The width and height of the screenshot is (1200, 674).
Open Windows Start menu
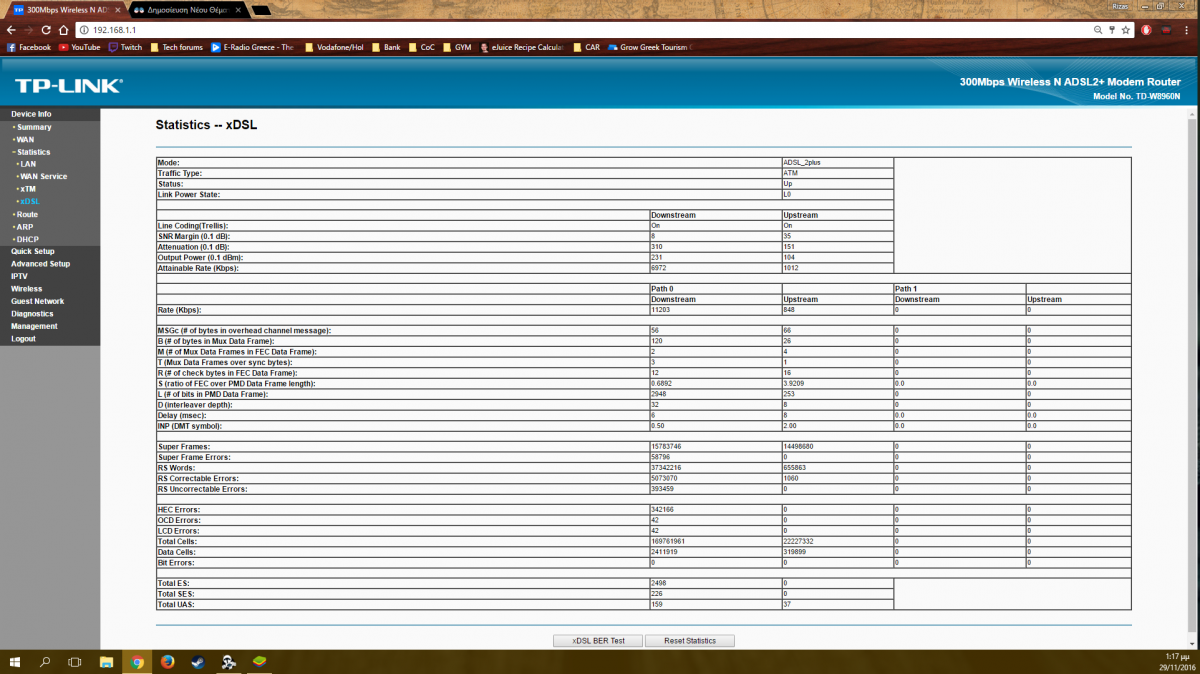pos(15,662)
